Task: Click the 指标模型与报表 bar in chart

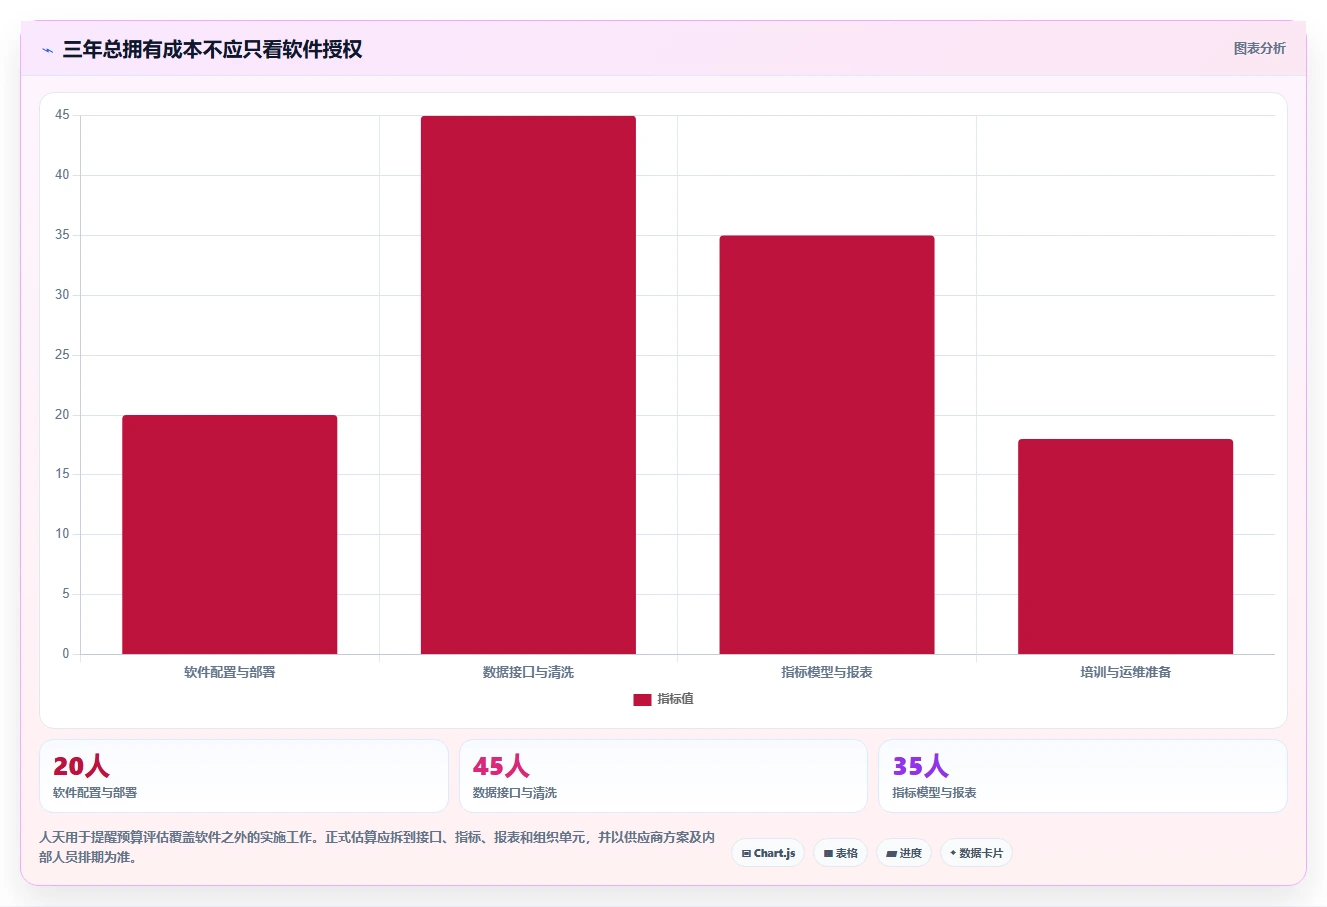Action: [827, 445]
